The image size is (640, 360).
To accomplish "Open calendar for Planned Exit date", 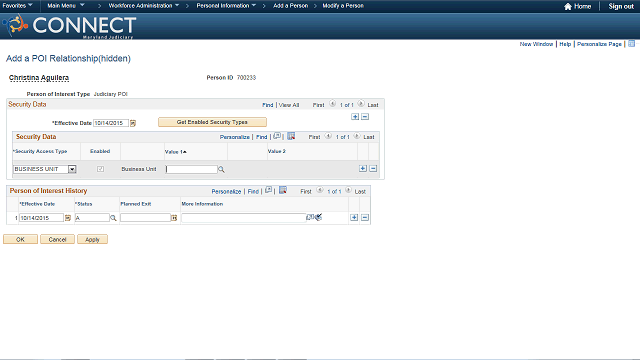I will [174, 218].
